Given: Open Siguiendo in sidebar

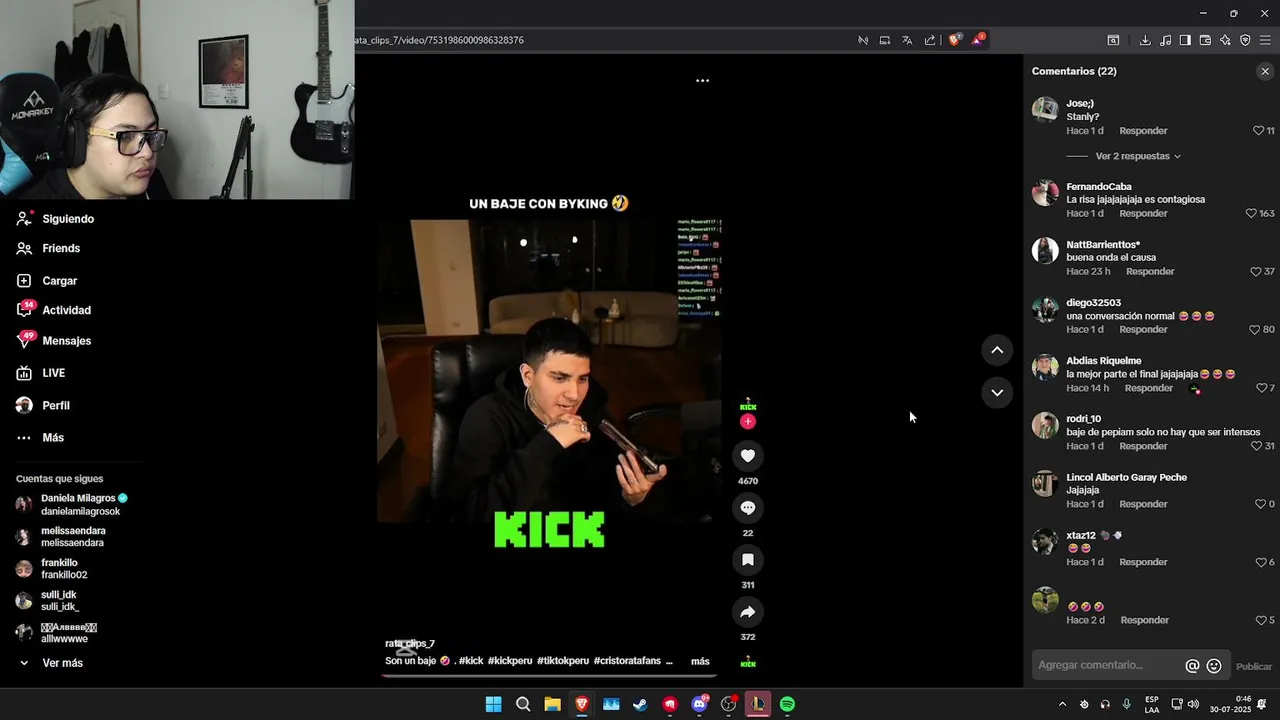Looking at the screenshot, I should pyautogui.click(x=68, y=219).
